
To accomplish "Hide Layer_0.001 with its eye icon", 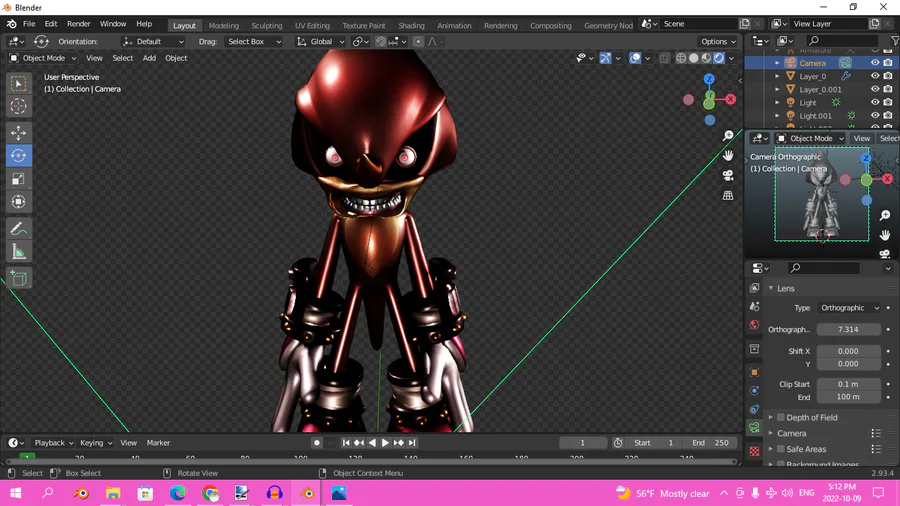I will pos(875,89).
